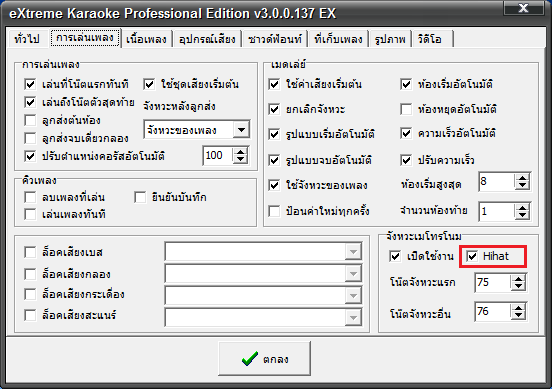
Task: Open the ที่เก็บเพลง tab
Action: click(338, 39)
